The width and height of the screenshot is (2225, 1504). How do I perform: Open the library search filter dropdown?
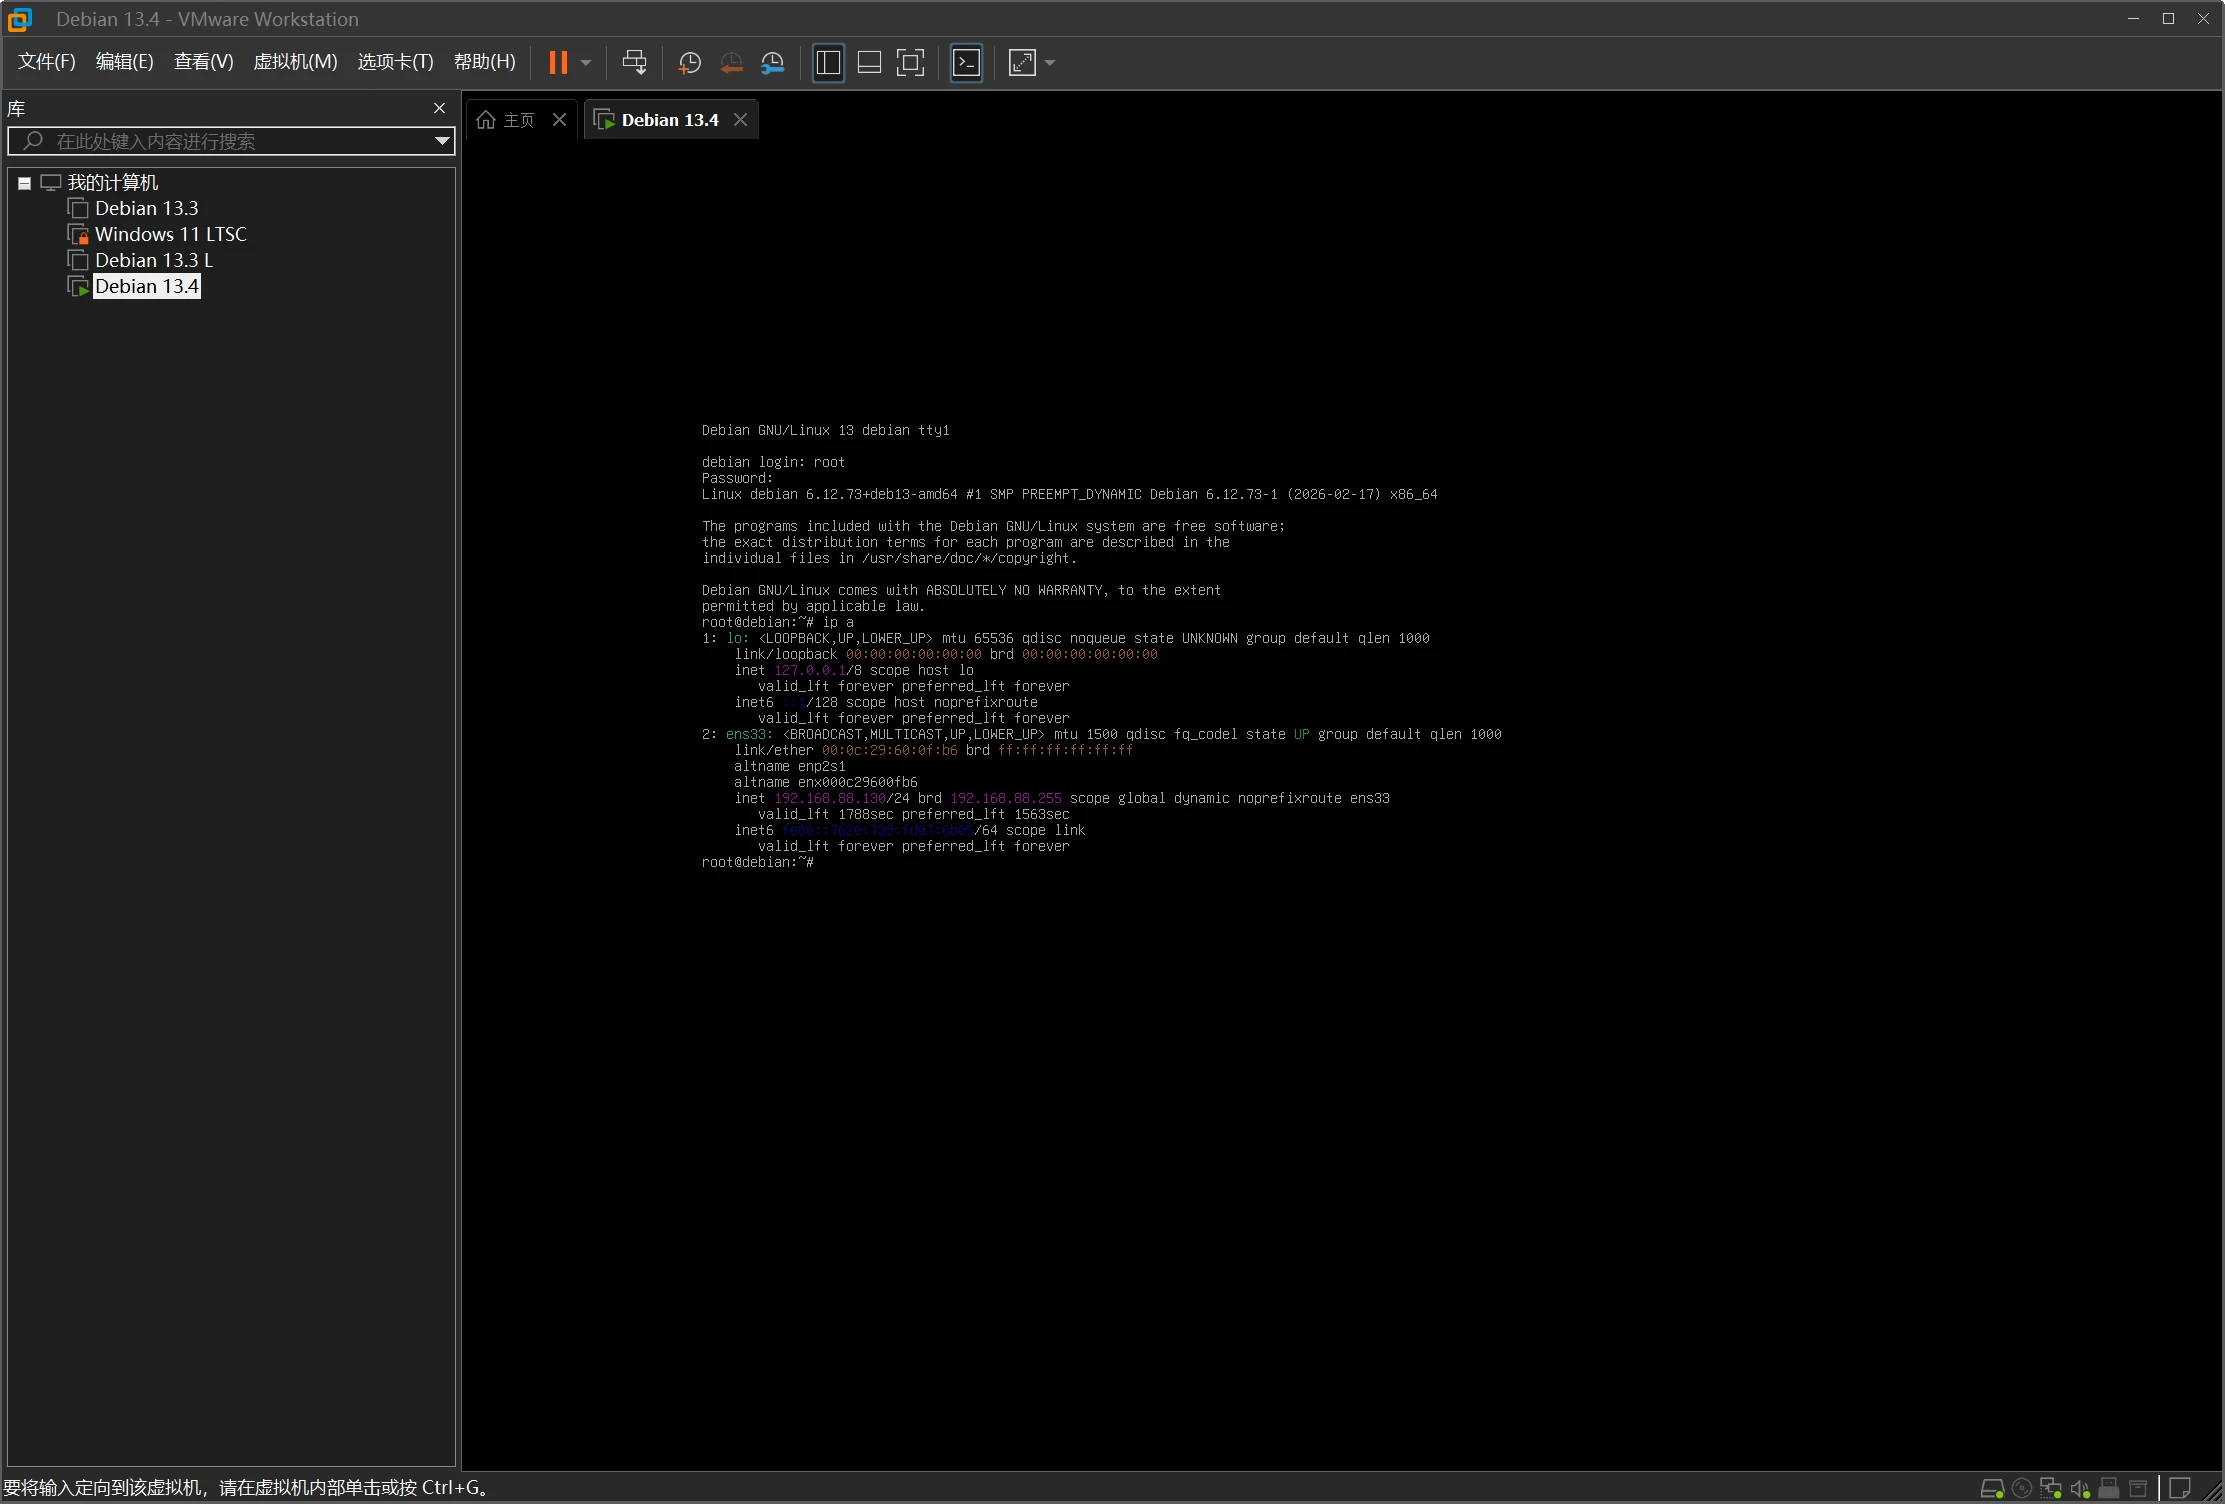coord(441,141)
